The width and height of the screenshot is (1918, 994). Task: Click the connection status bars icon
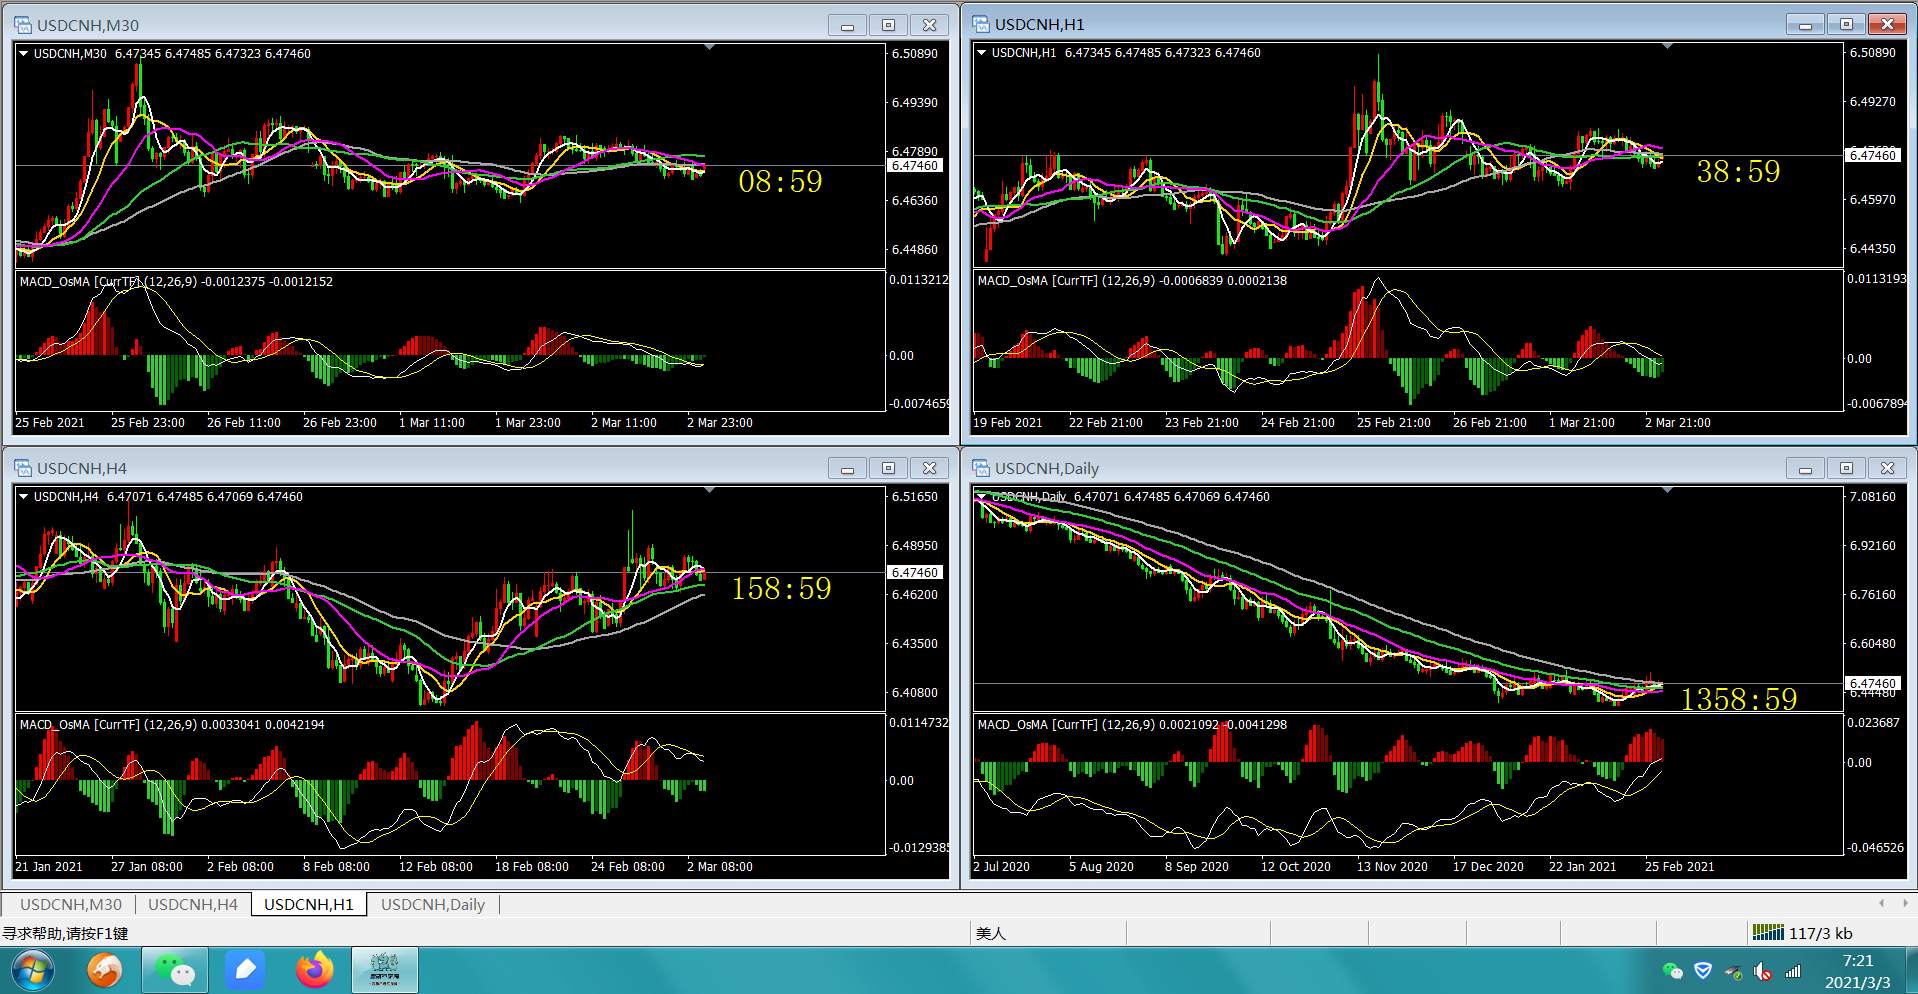pos(1768,933)
